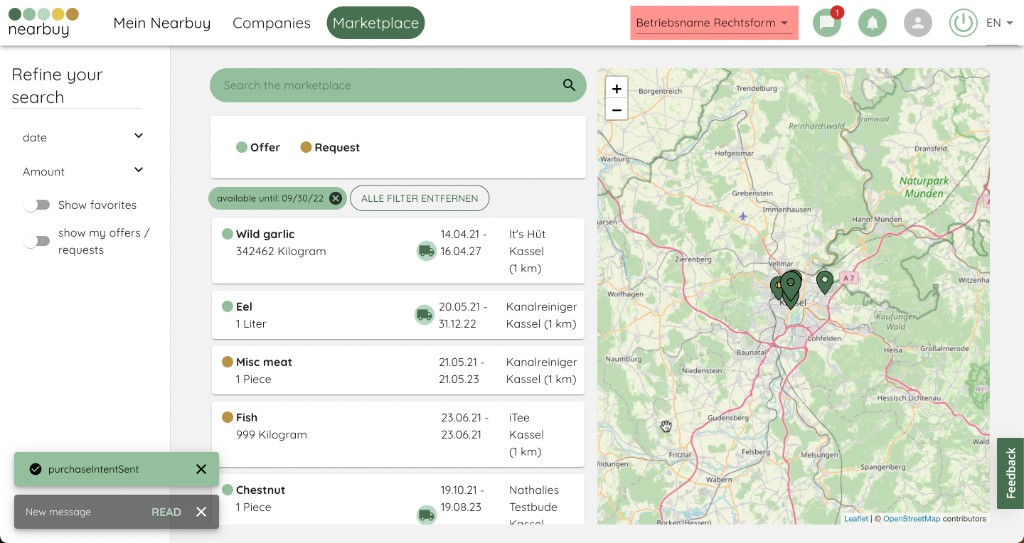Click the power logout icon

click(x=963, y=23)
